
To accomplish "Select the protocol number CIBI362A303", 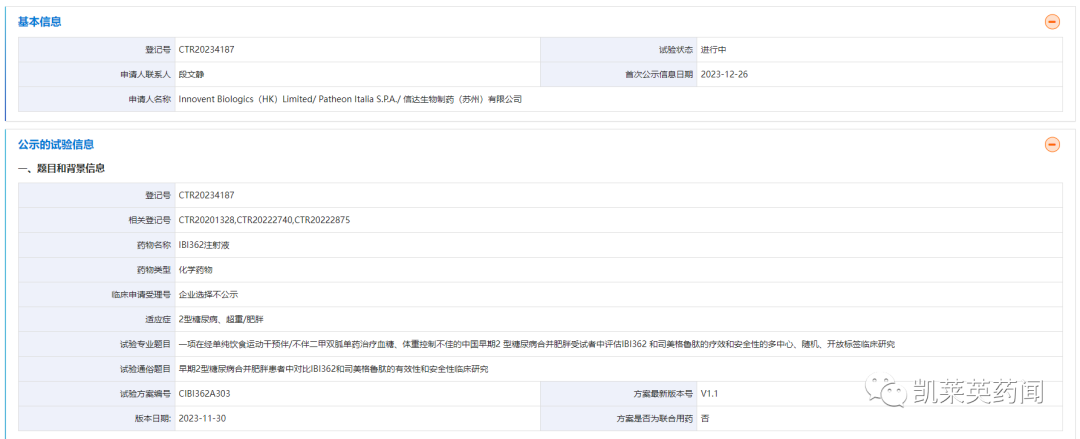I will 205,394.
